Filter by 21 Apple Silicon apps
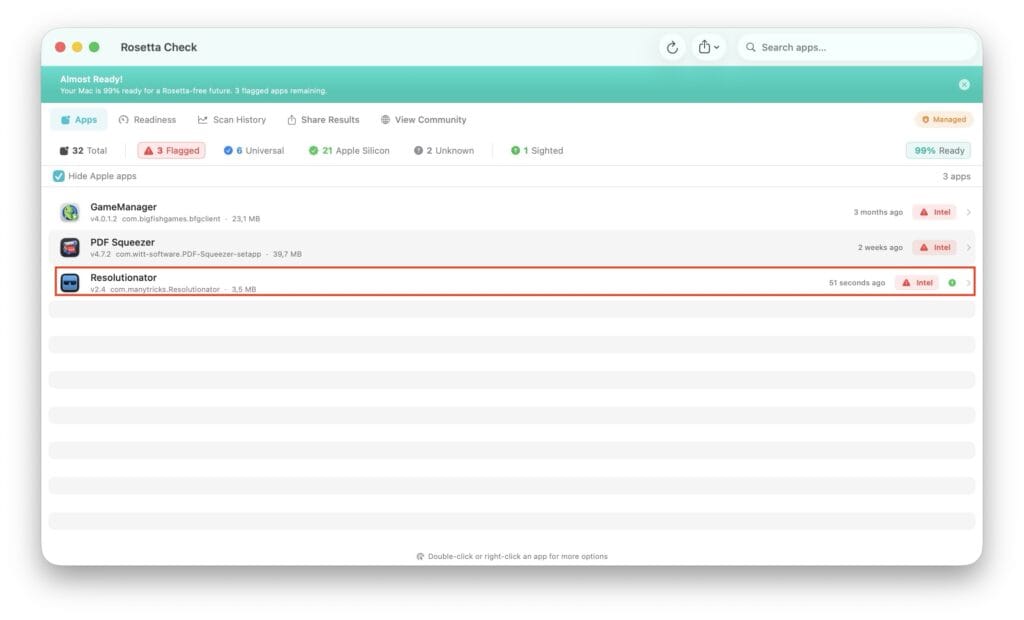The width and height of the screenshot is (1024, 620). coord(349,150)
